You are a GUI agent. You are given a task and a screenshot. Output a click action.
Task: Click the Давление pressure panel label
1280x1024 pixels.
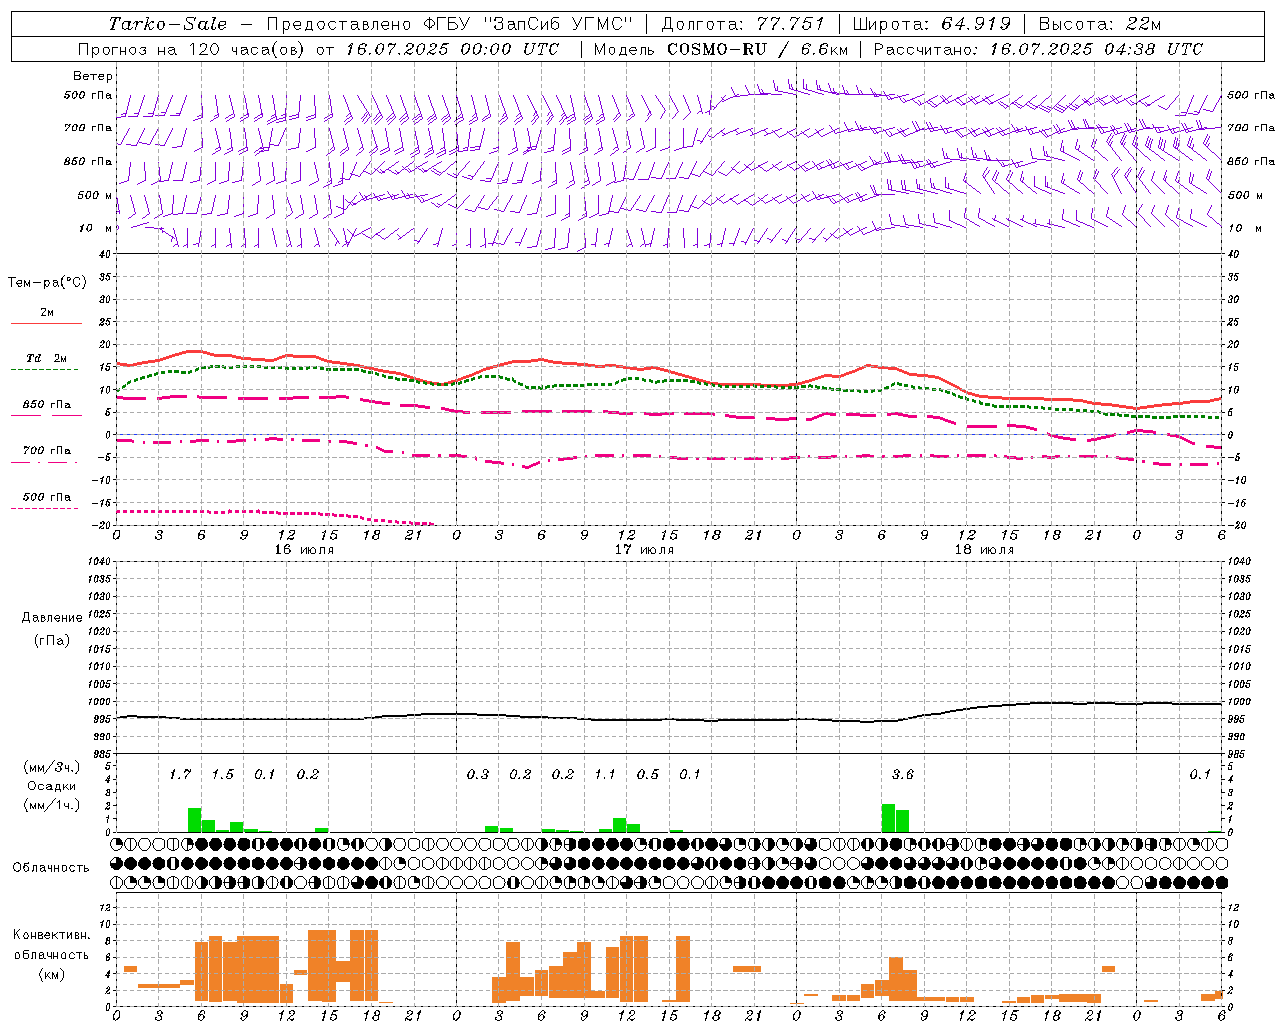click(x=52, y=618)
